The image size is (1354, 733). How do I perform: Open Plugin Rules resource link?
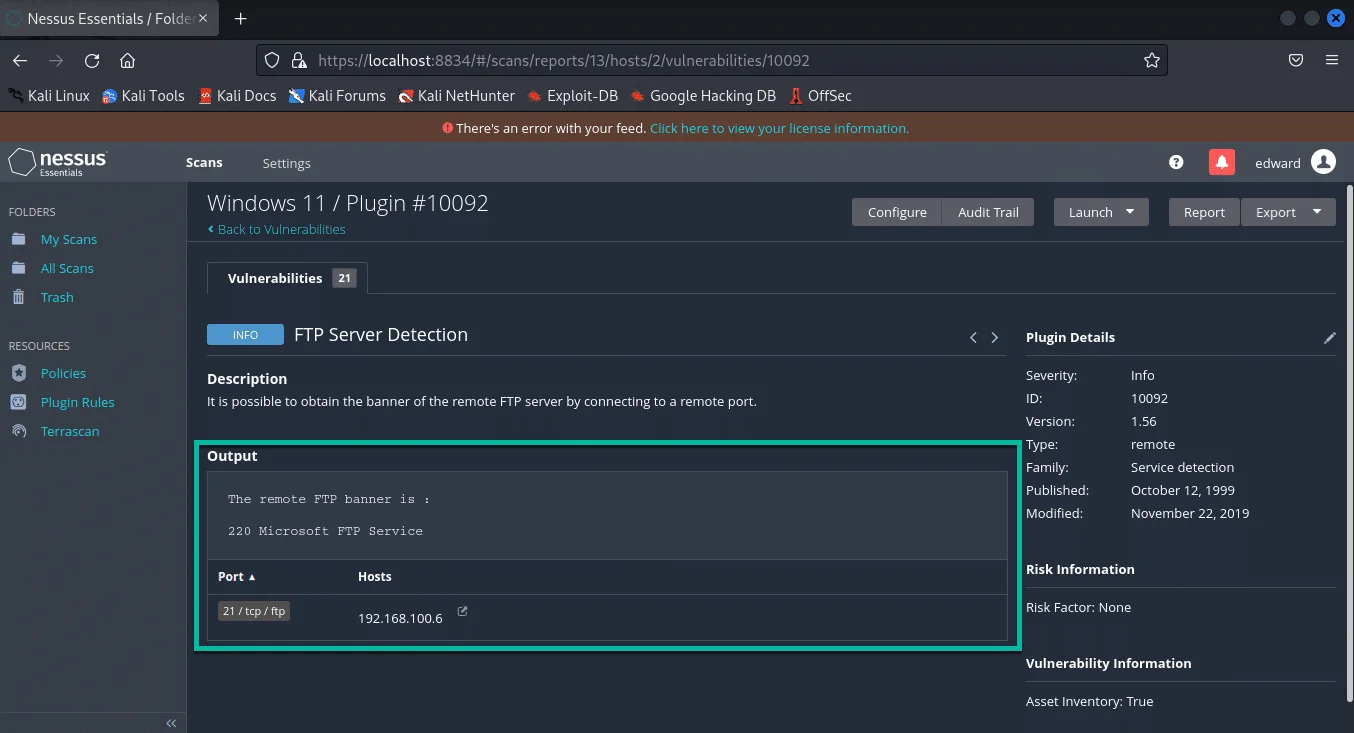(x=78, y=402)
